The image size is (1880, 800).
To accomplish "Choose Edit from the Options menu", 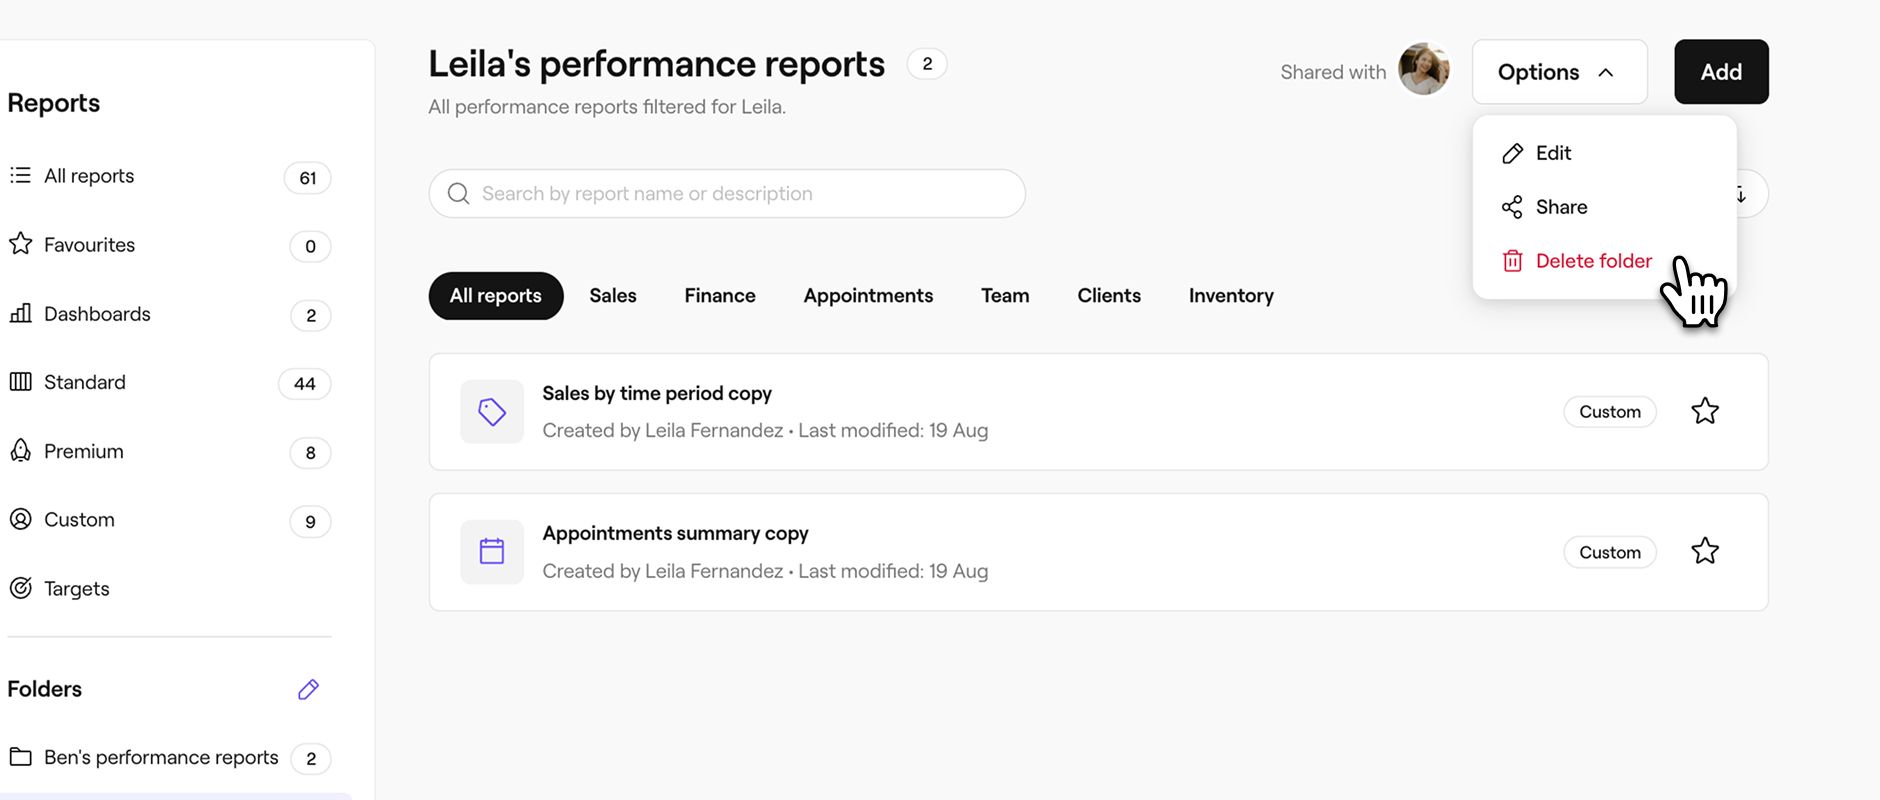I will click(x=1552, y=153).
